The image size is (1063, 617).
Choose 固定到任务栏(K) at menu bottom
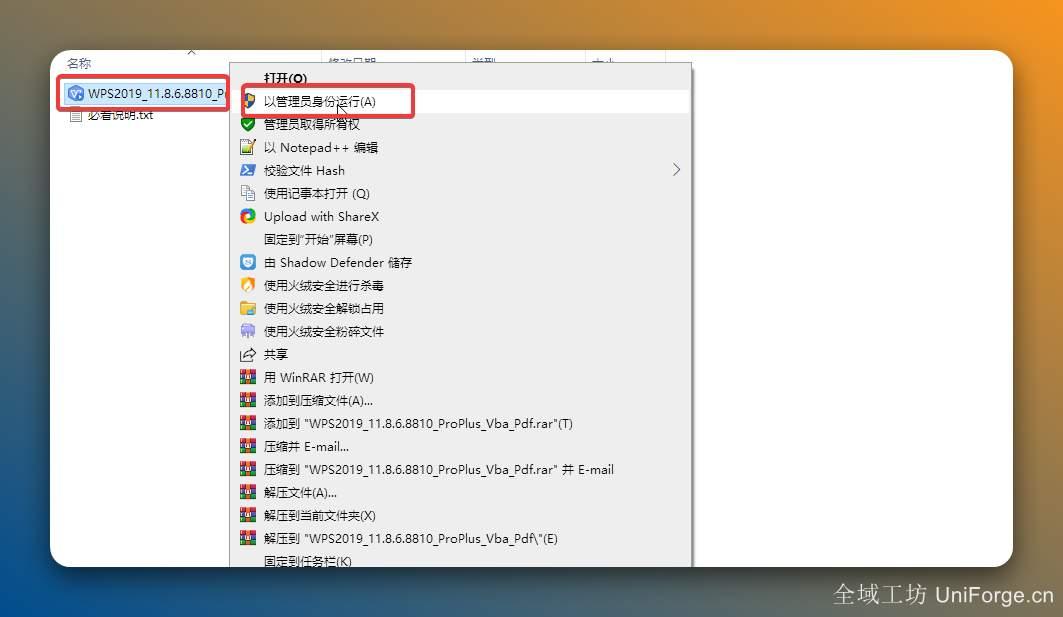coord(308,561)
